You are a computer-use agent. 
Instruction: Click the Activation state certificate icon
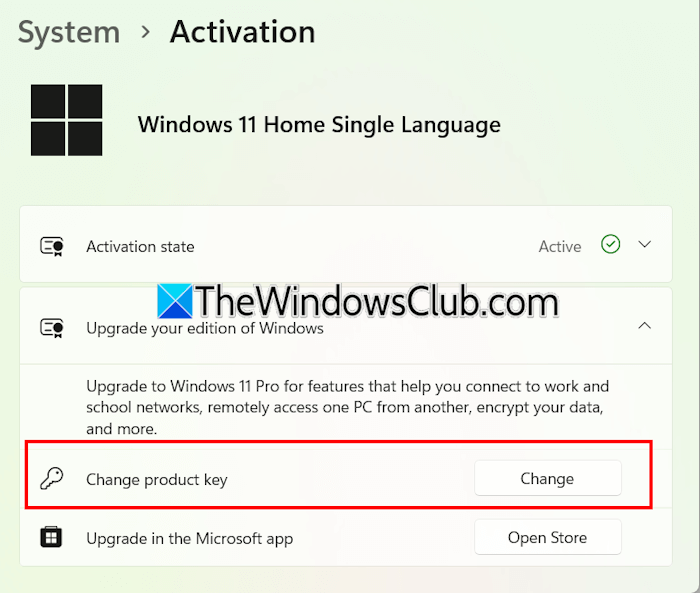(x=52, y=246)
